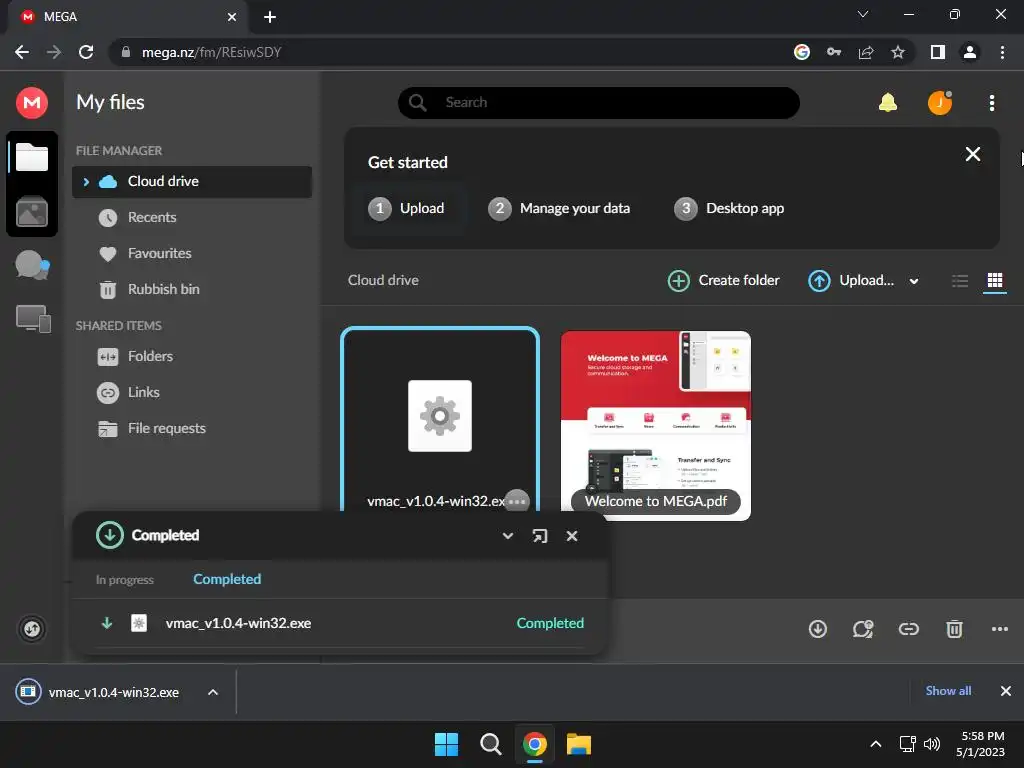The height and width of the screenshot is (768, 1024).
Task: Click the Google icon in address bar
Action: click(802, 52)
